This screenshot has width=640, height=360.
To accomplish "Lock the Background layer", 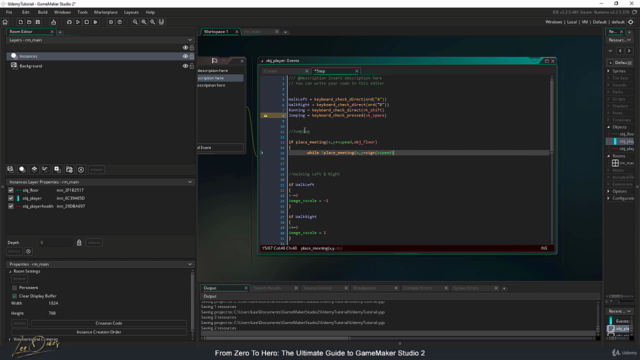I will [192, 66].
